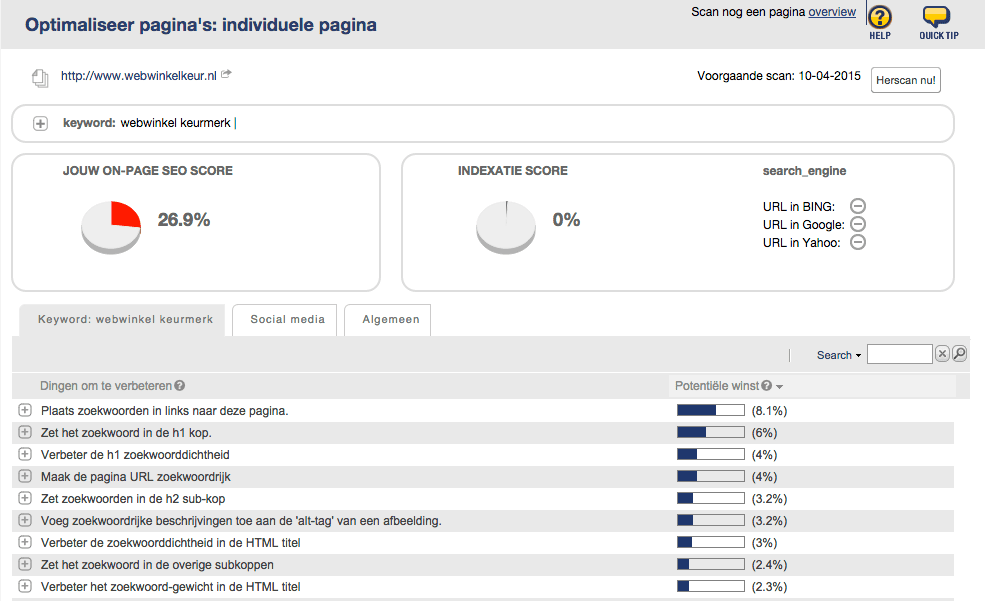This screenshot has width=985, height=601.
Task: Click the 'Herscan nu!' button
Action: click(x=905, y=80)
